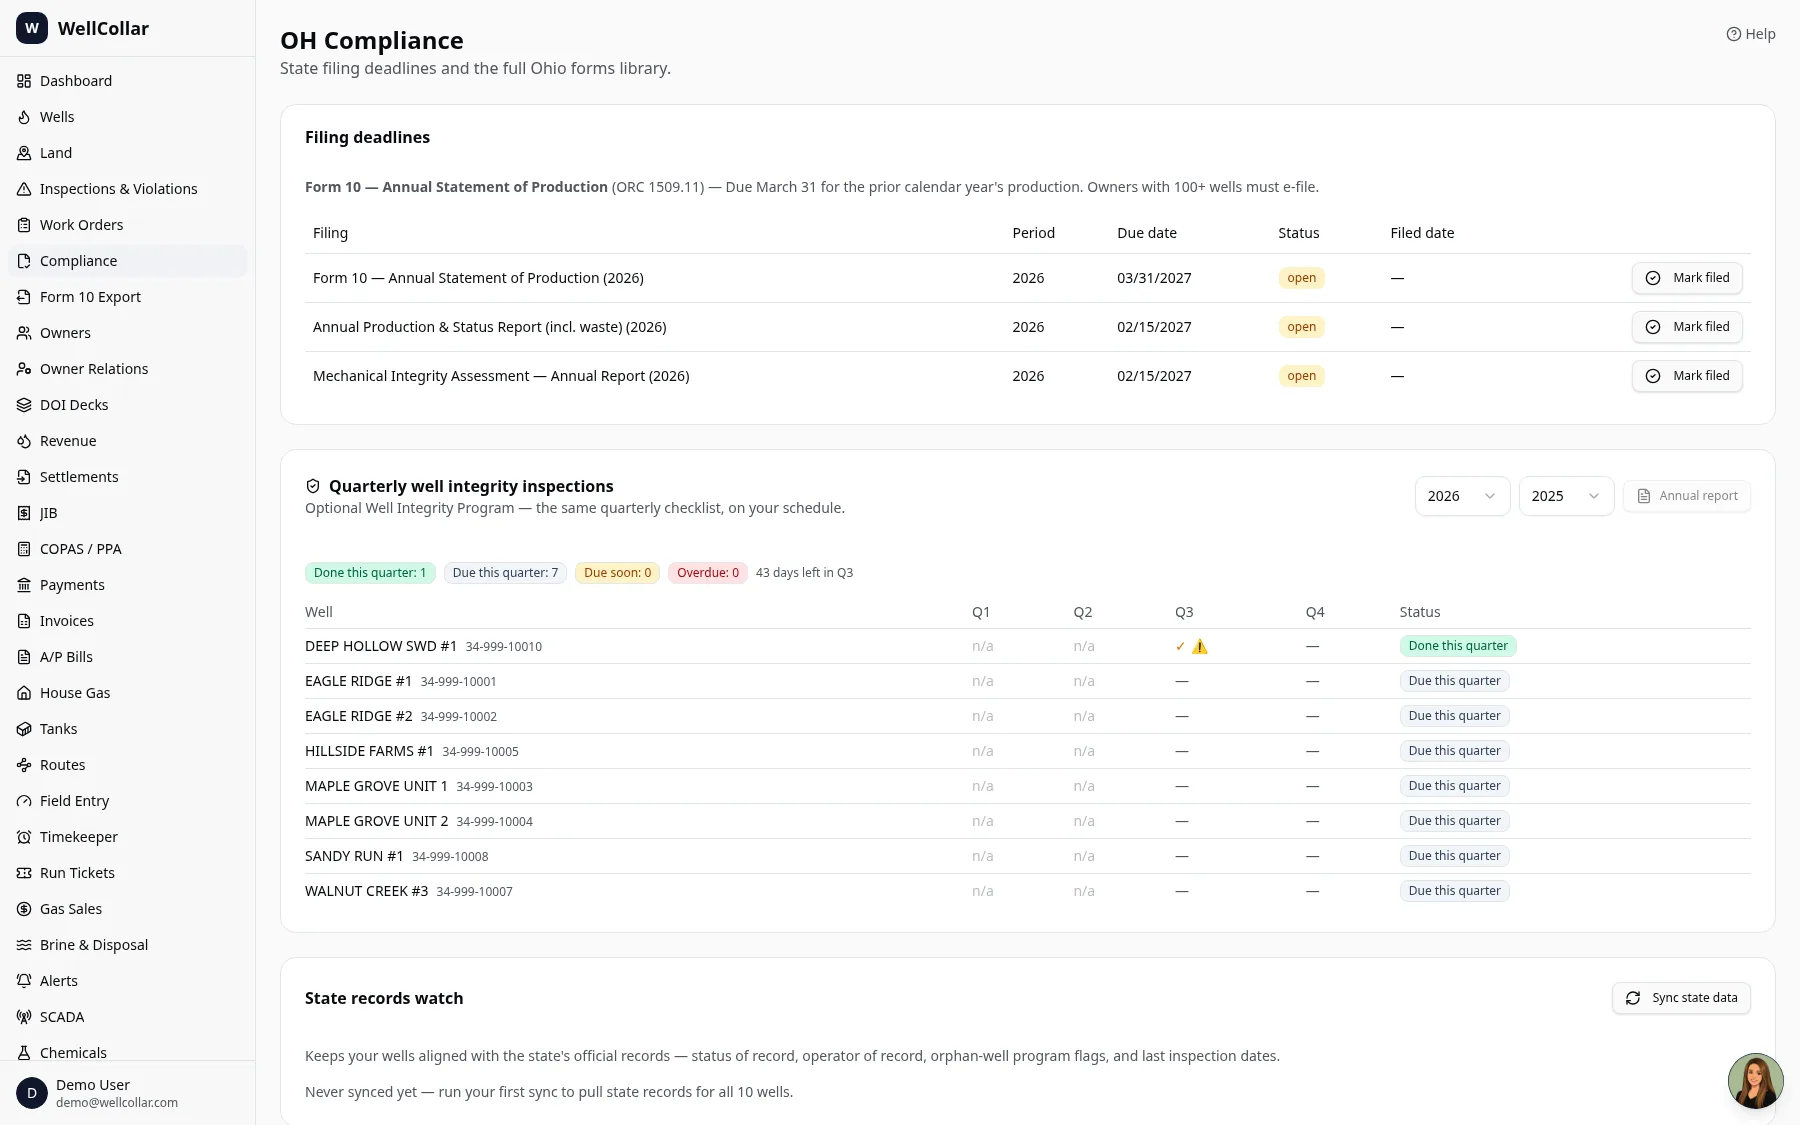Image resolution: width=1800 pixels, height=1125 pixels.
Task: Click the Tanks icon in sidebar
Action: click(24, 729)
